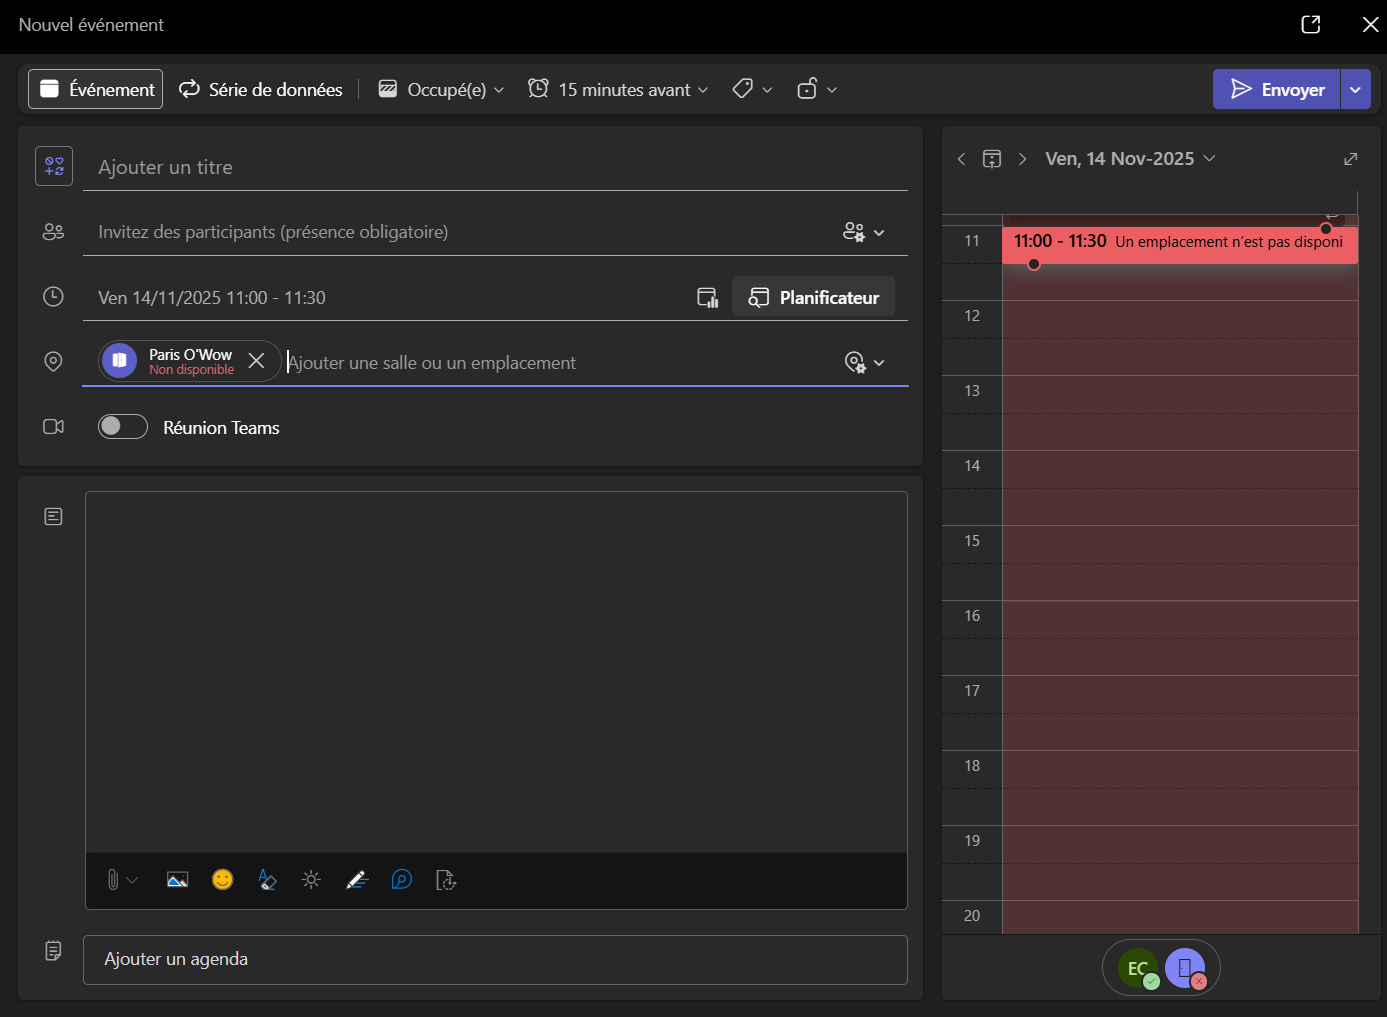Open the Ven, 14 Nov-2025 date picker
Screen dimensions: 1387x1017
click(1130, 159)
